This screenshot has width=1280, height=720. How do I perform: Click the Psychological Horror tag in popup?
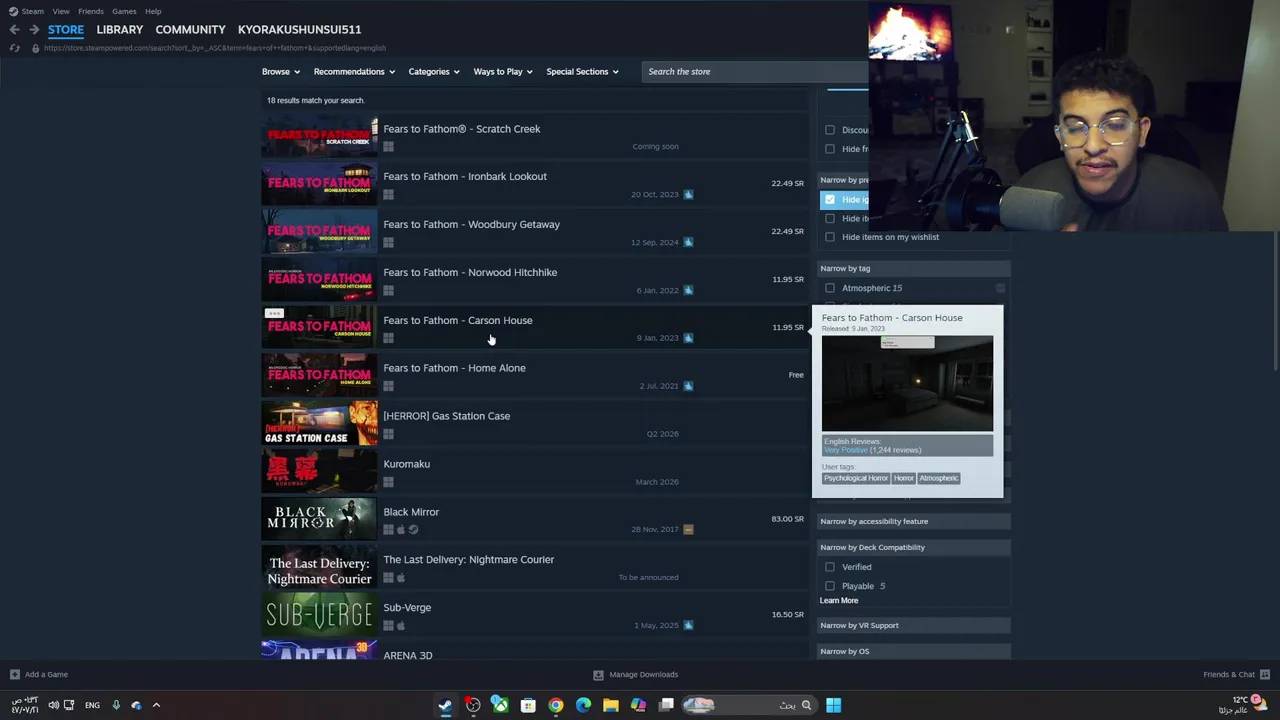coord(855,478)
